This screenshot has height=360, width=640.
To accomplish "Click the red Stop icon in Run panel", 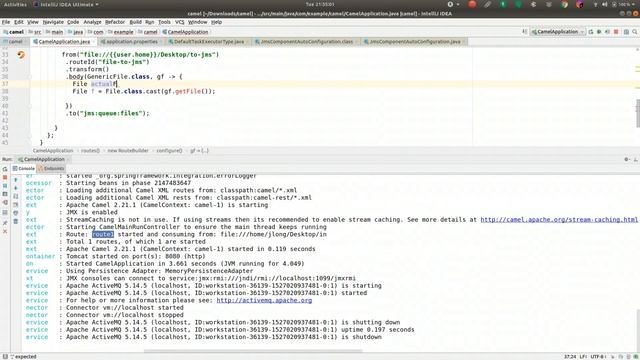I will tap(5, 178).
